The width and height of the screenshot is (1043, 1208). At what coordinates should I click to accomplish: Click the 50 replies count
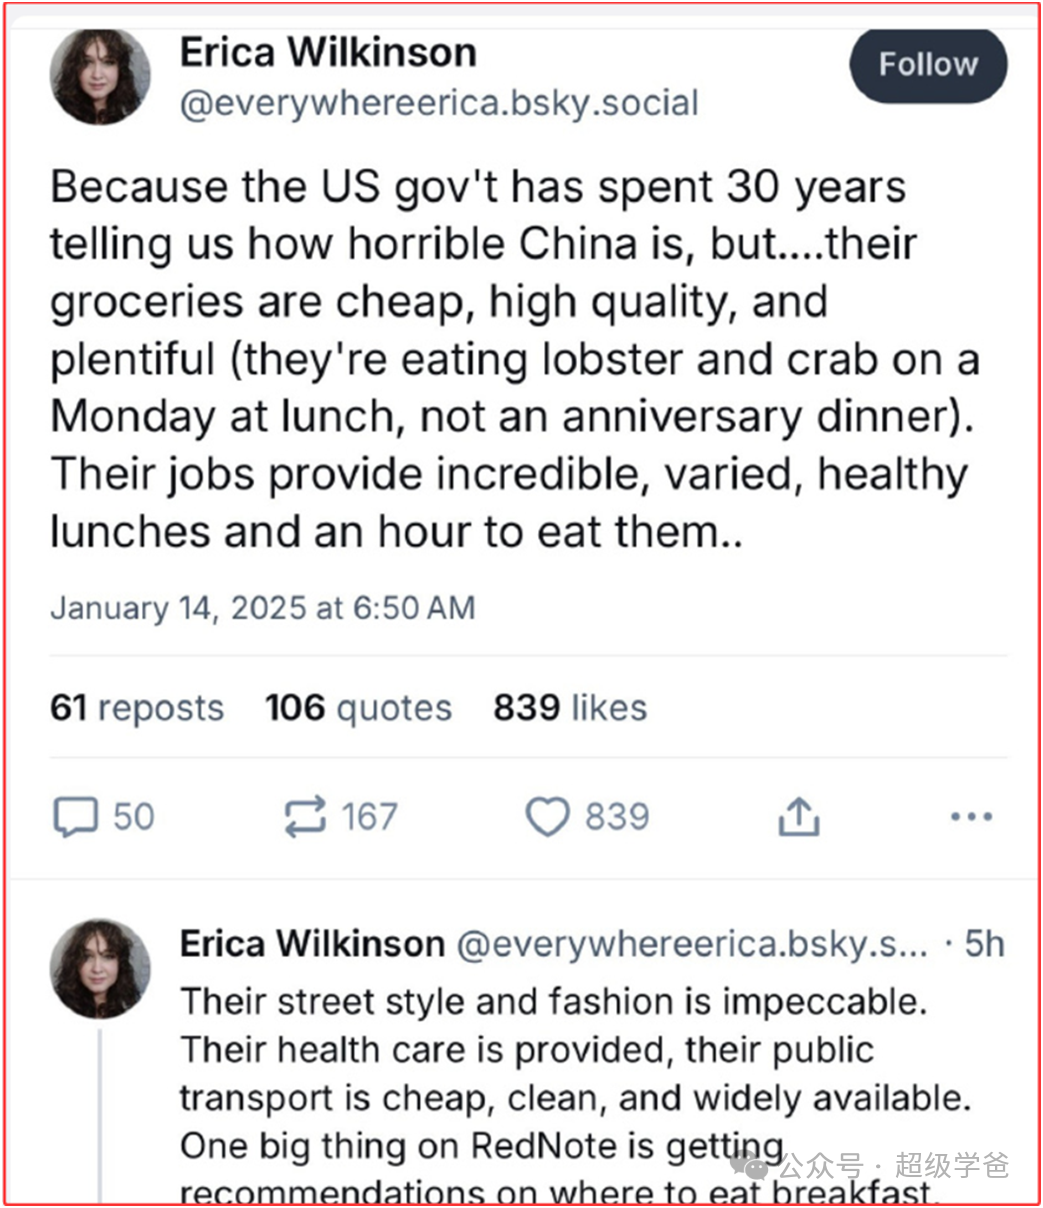133,817
